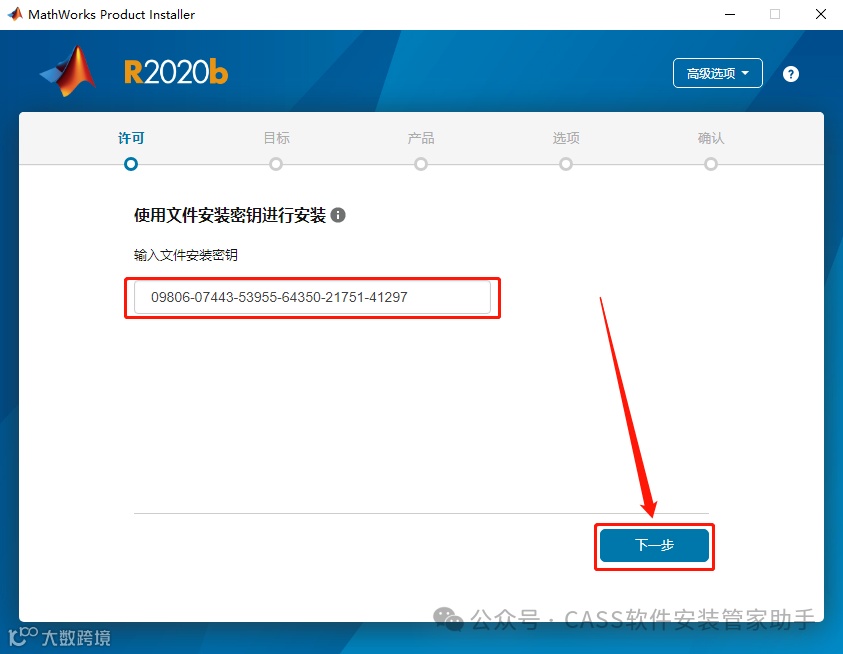
Task: Click the 目标 step circle marker
Action: click(x=276, y=164)
